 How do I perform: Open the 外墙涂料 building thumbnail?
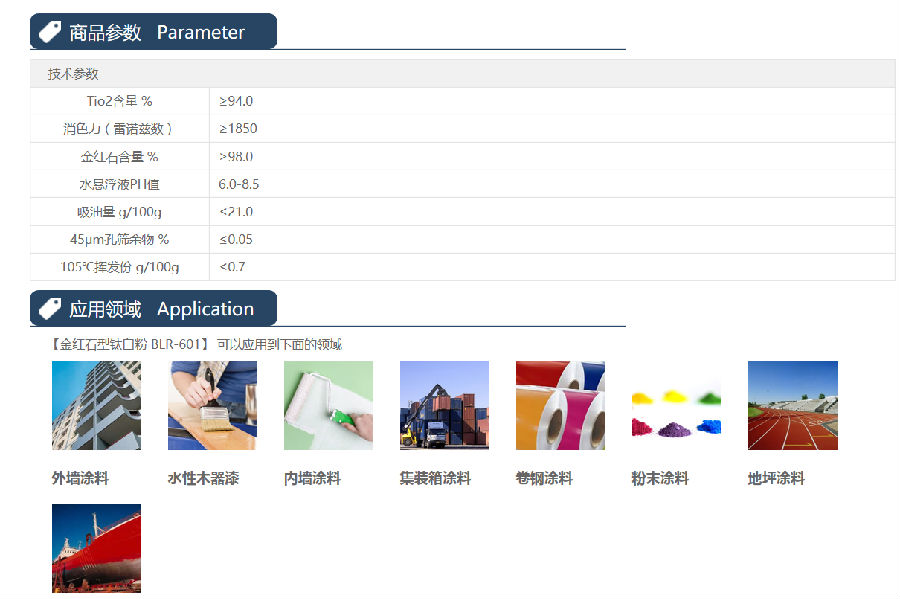(x=96, y=405)
